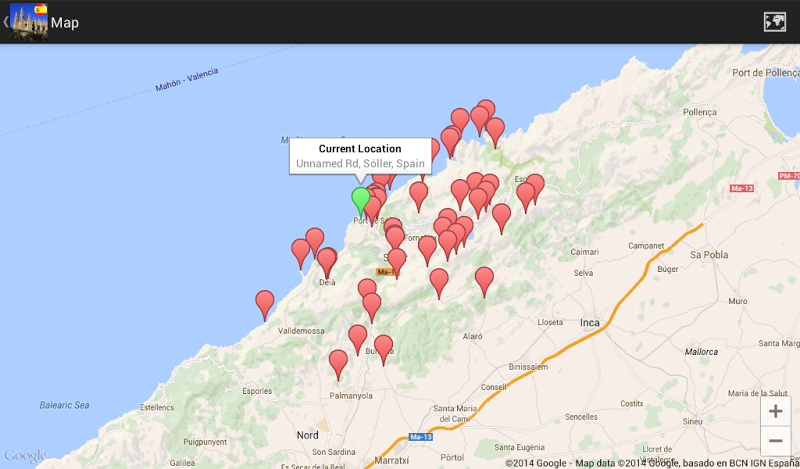Click the Binissalem town label

tap(528, 367)
